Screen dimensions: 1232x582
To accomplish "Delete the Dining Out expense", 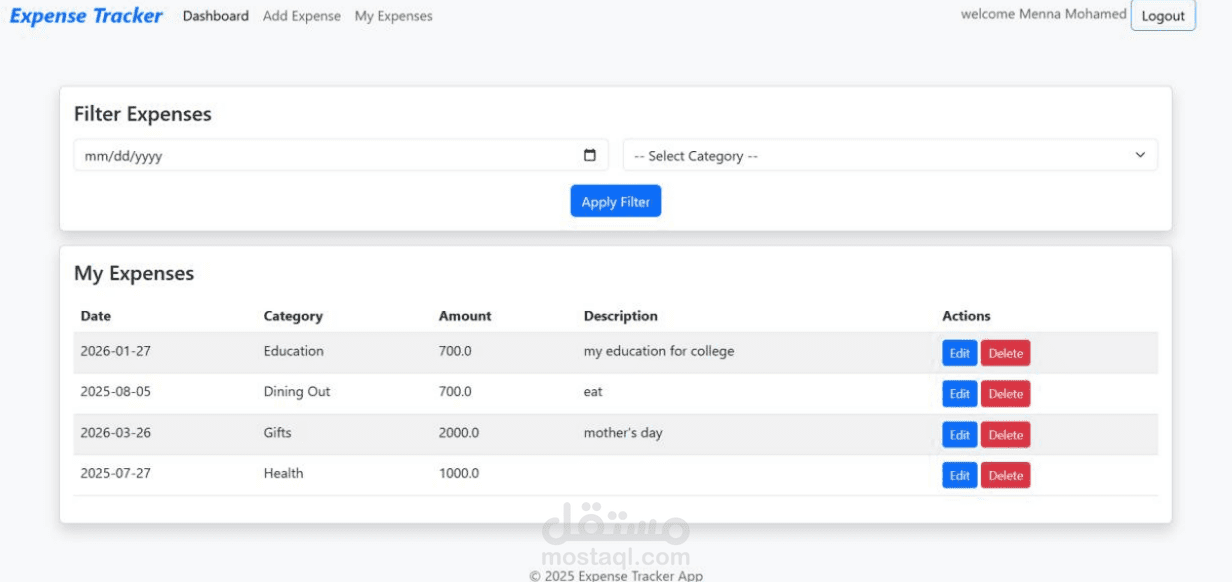I will [x=1005, y=394].
